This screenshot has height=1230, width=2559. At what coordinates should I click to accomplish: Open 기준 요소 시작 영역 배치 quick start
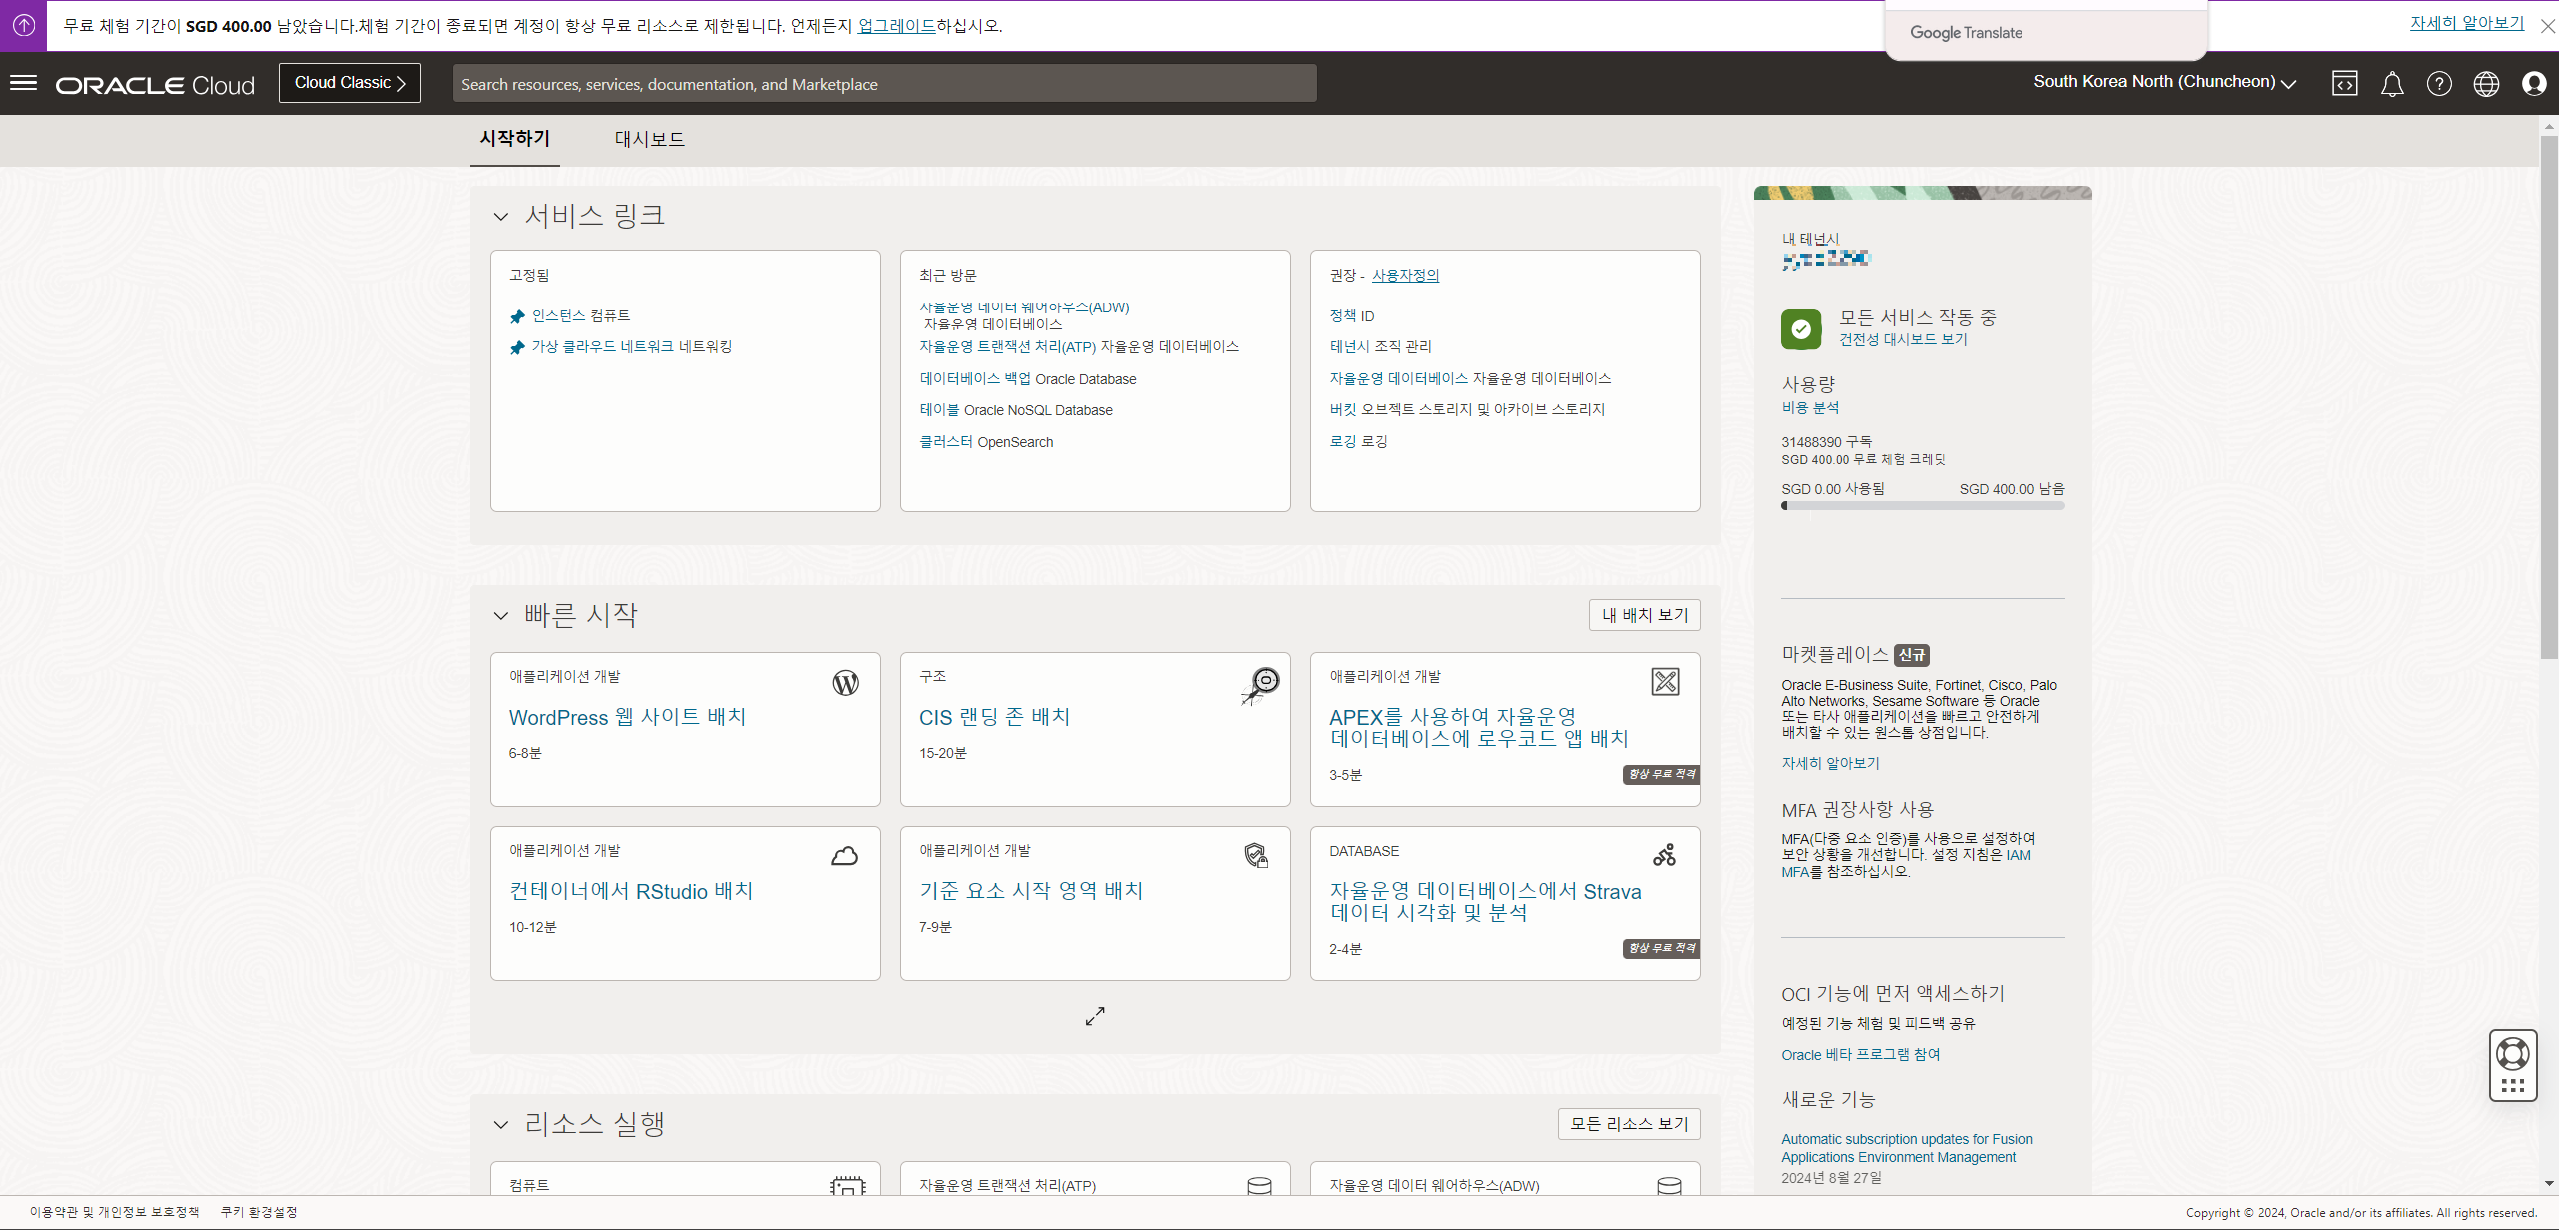(x=1031, y=891)
